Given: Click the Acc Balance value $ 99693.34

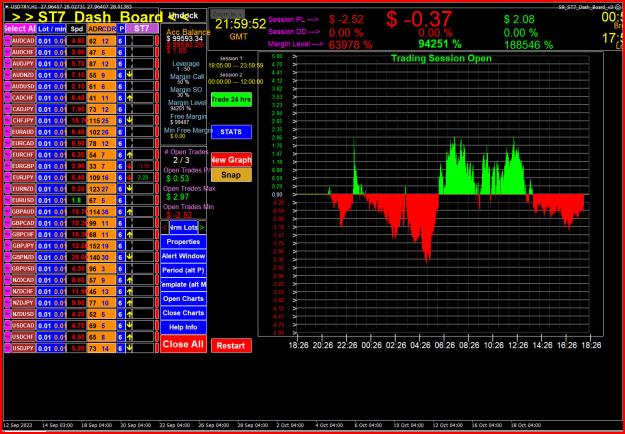Looking at the screenshot, I should coord(185,39).
